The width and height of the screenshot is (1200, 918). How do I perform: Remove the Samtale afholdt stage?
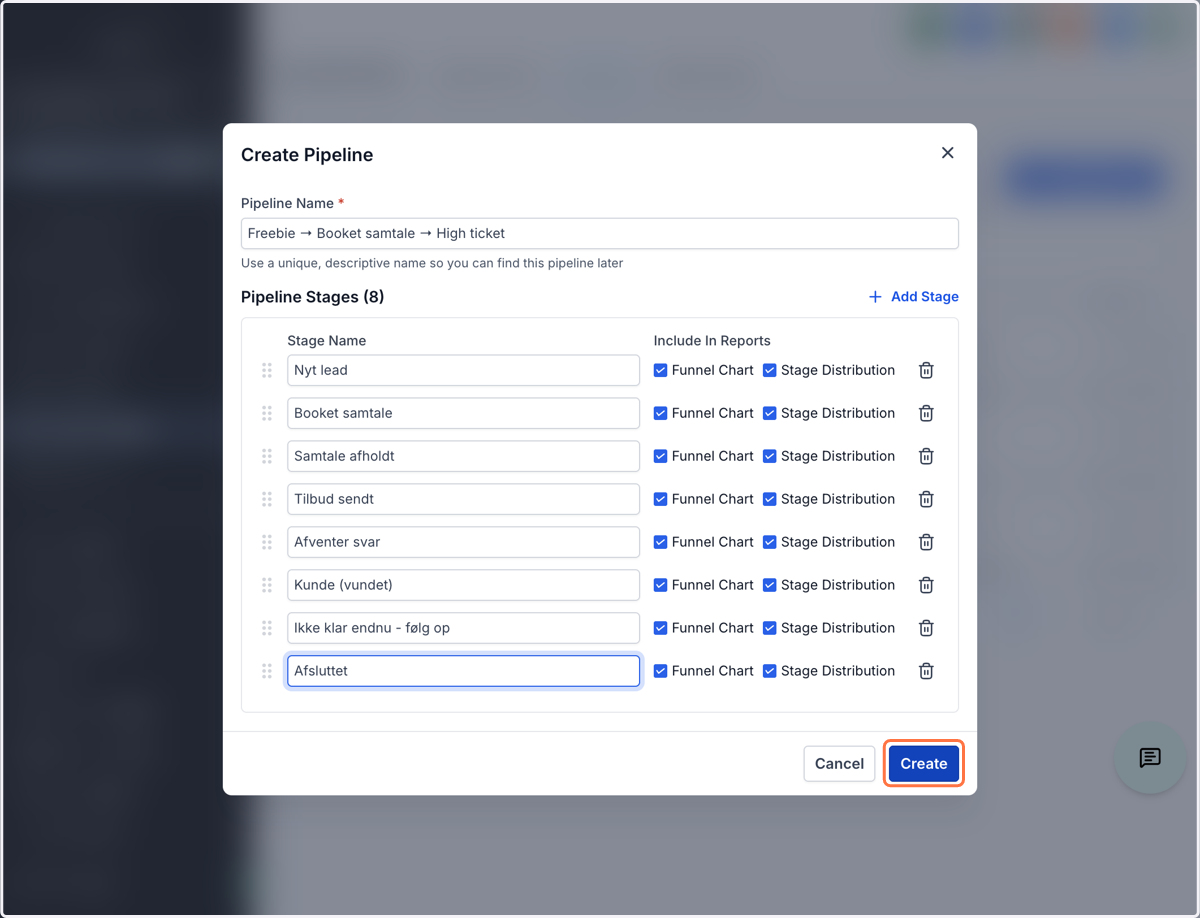pos(926,456)
